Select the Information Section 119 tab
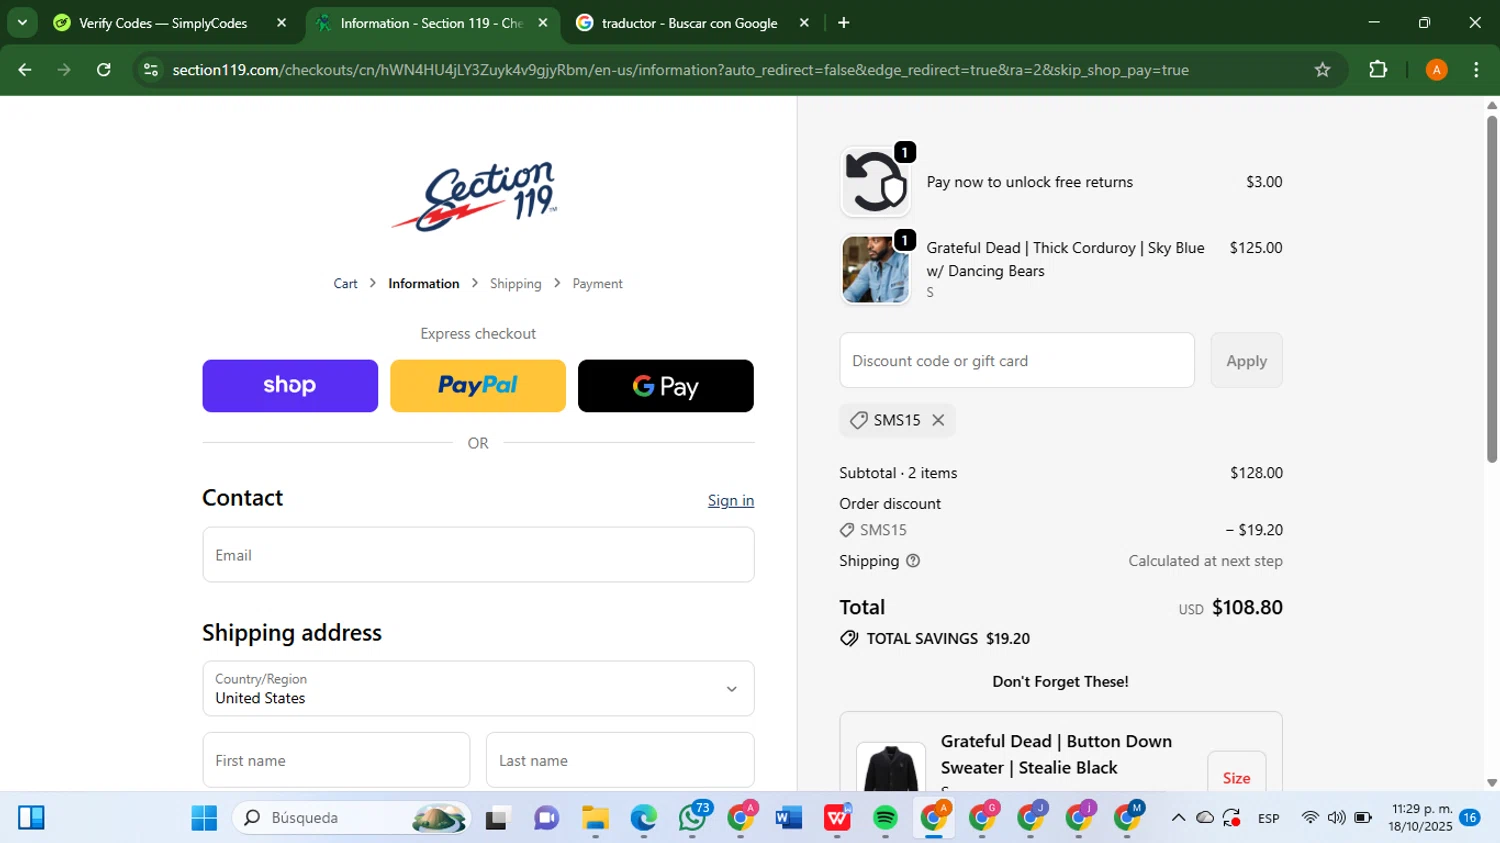Image resolution: width=1500 pixels, height=843 pixels. (x=431, y=23)
